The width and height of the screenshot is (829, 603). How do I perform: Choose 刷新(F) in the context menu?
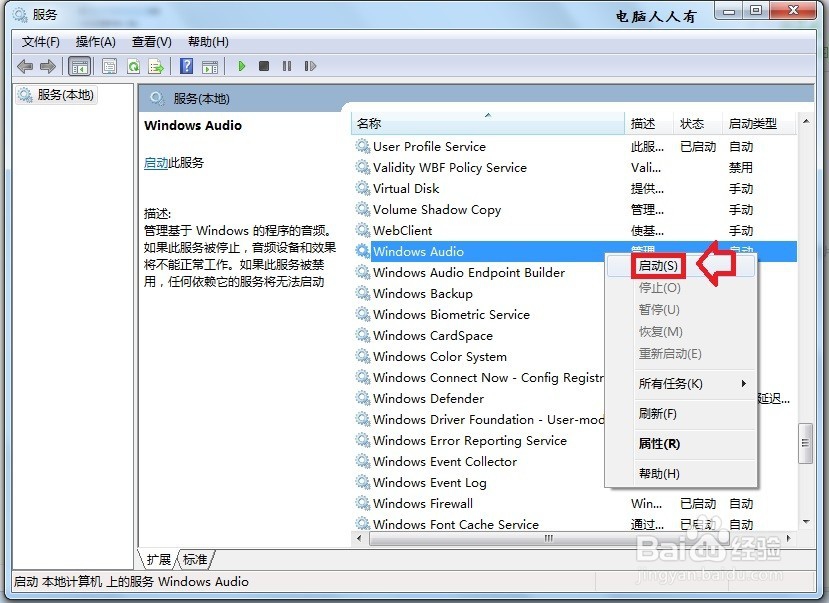coord(682,414)
